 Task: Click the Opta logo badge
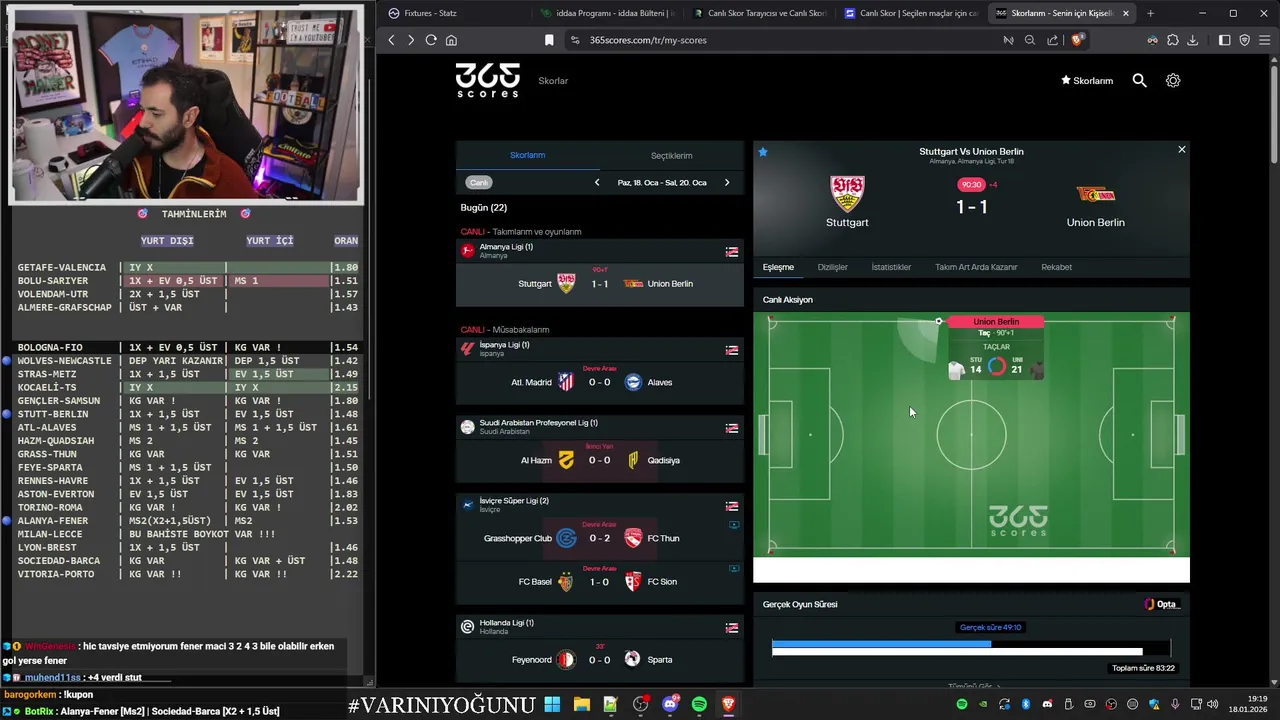click(1162, 604)
